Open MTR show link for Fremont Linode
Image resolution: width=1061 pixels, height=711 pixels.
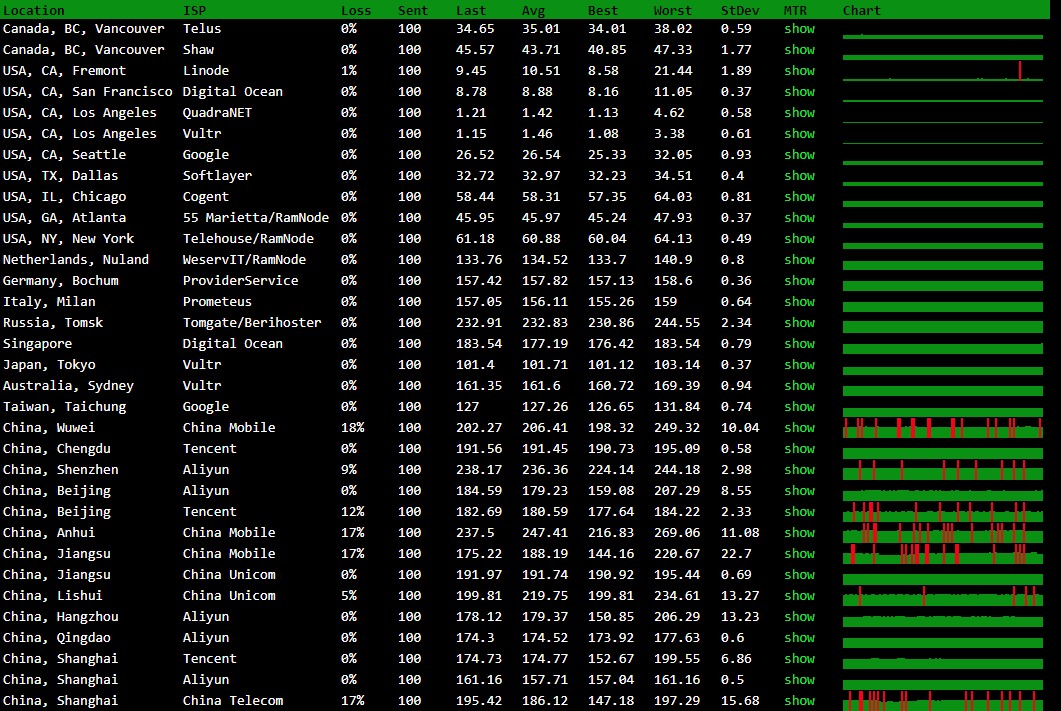pos(799,71)
